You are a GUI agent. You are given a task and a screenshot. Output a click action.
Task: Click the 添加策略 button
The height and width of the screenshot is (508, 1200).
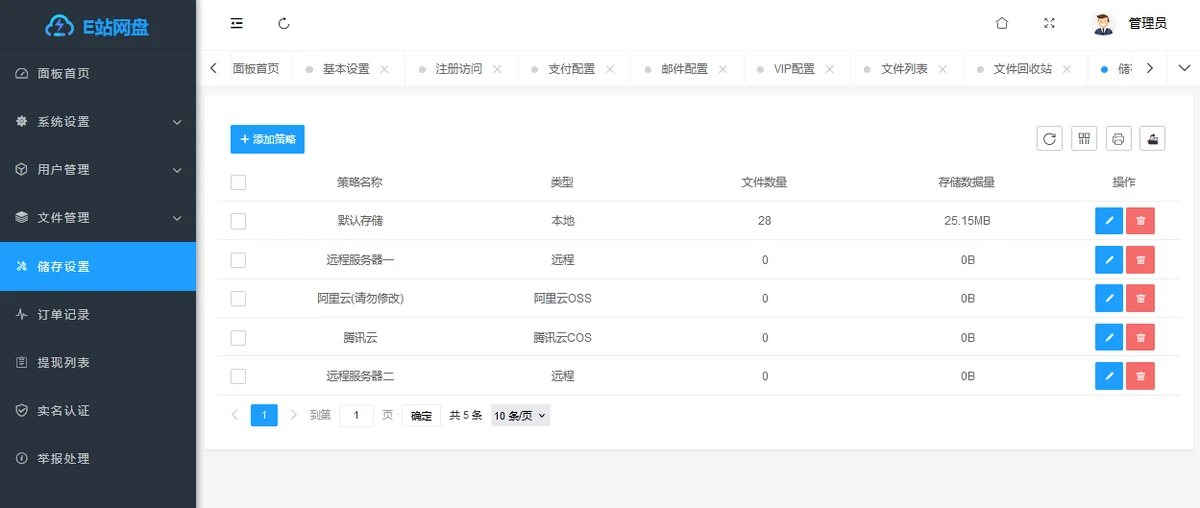tap(267, 139)
